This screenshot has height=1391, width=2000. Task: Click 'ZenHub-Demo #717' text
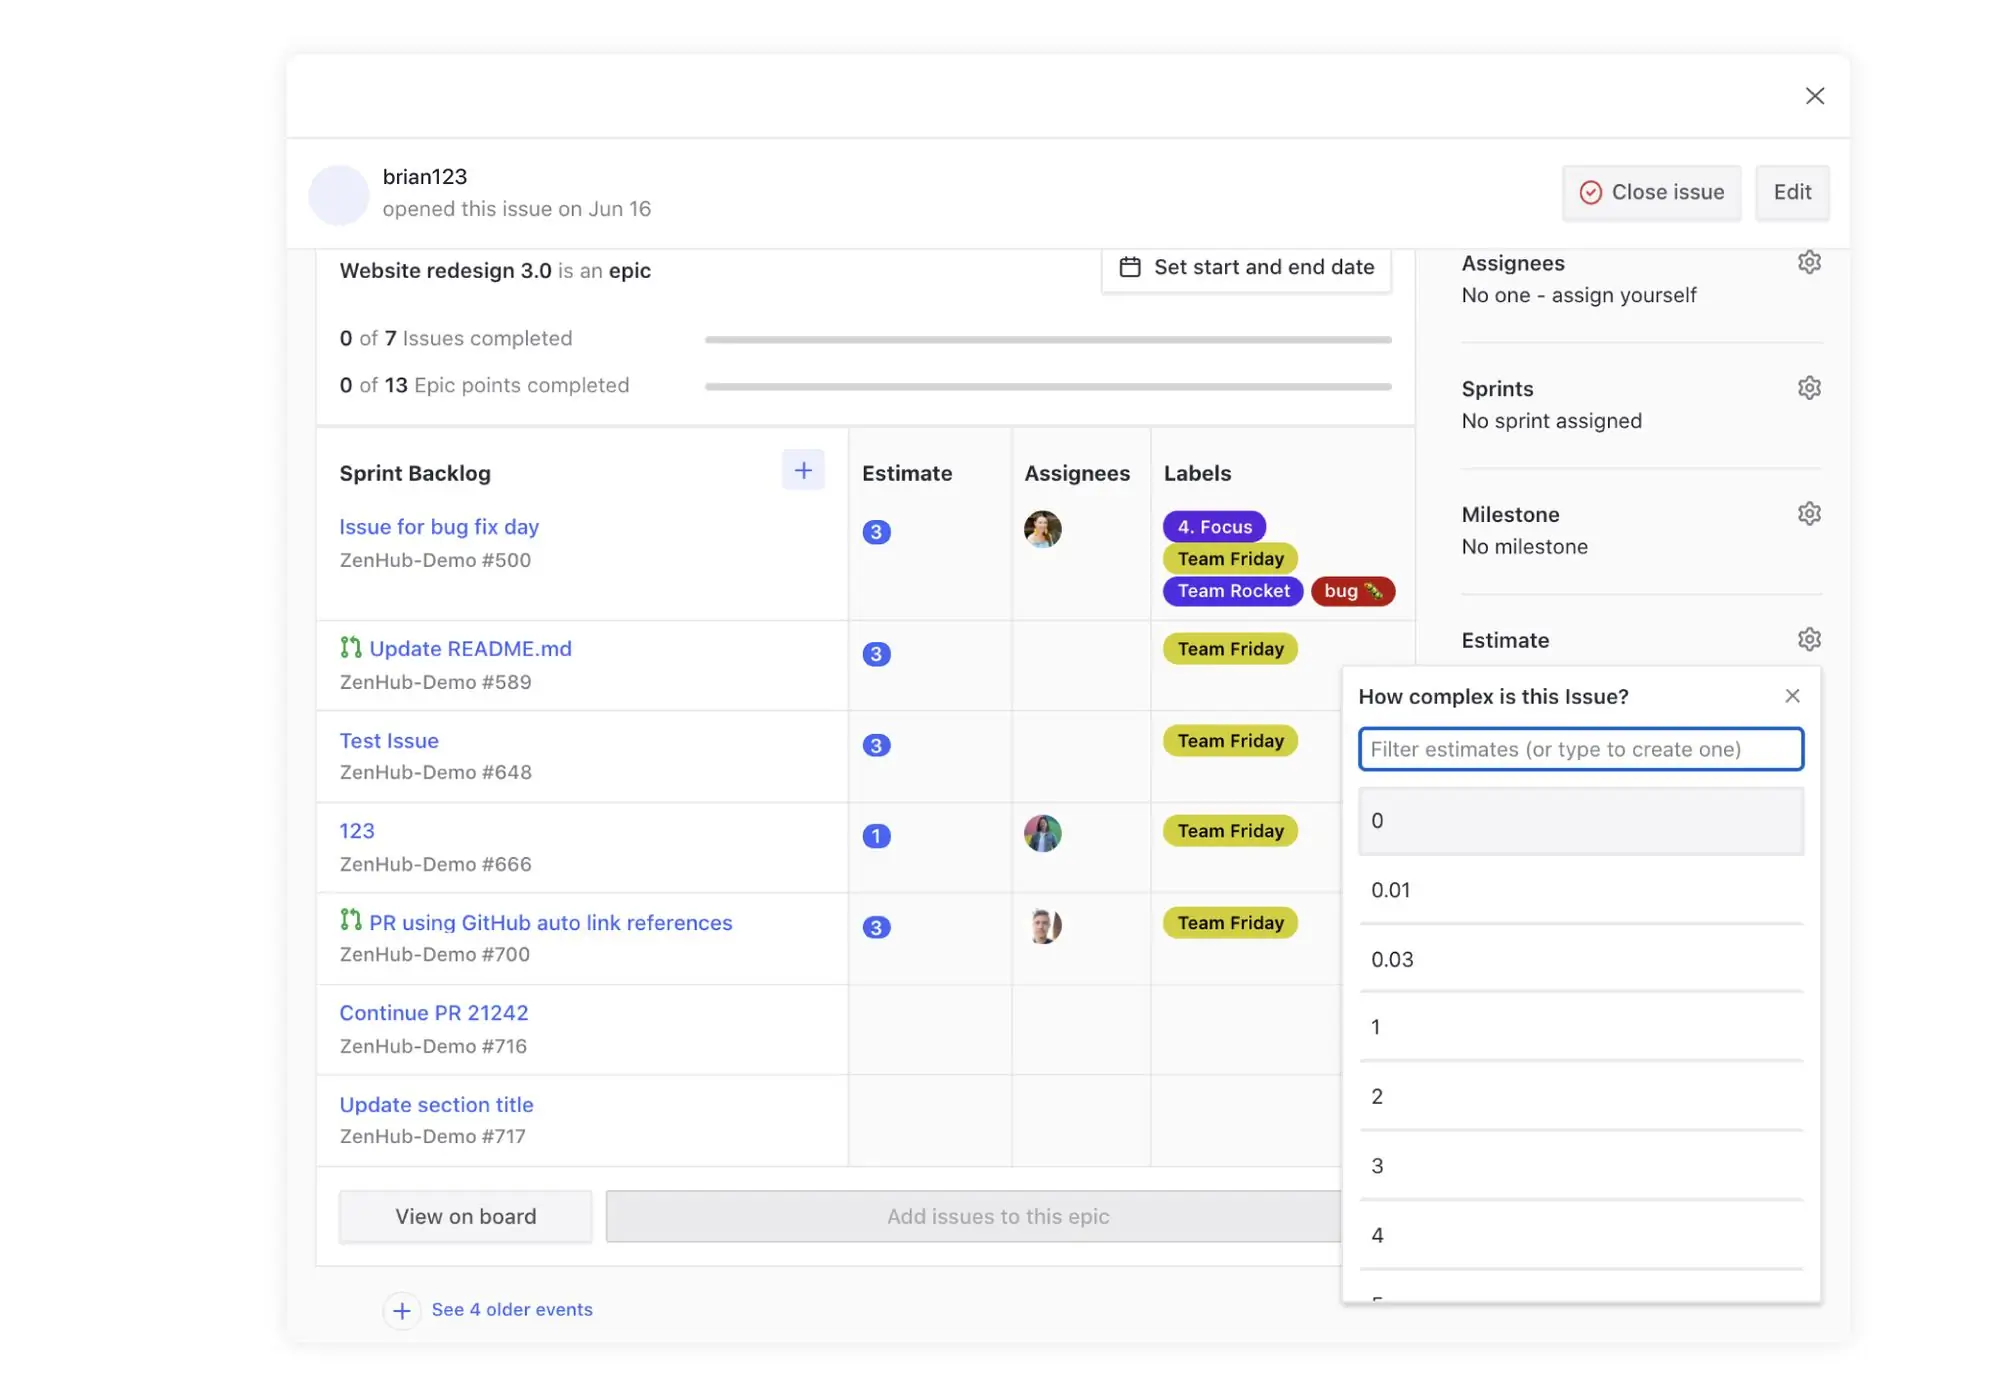pyautogui.click(x=432, y=1136)
